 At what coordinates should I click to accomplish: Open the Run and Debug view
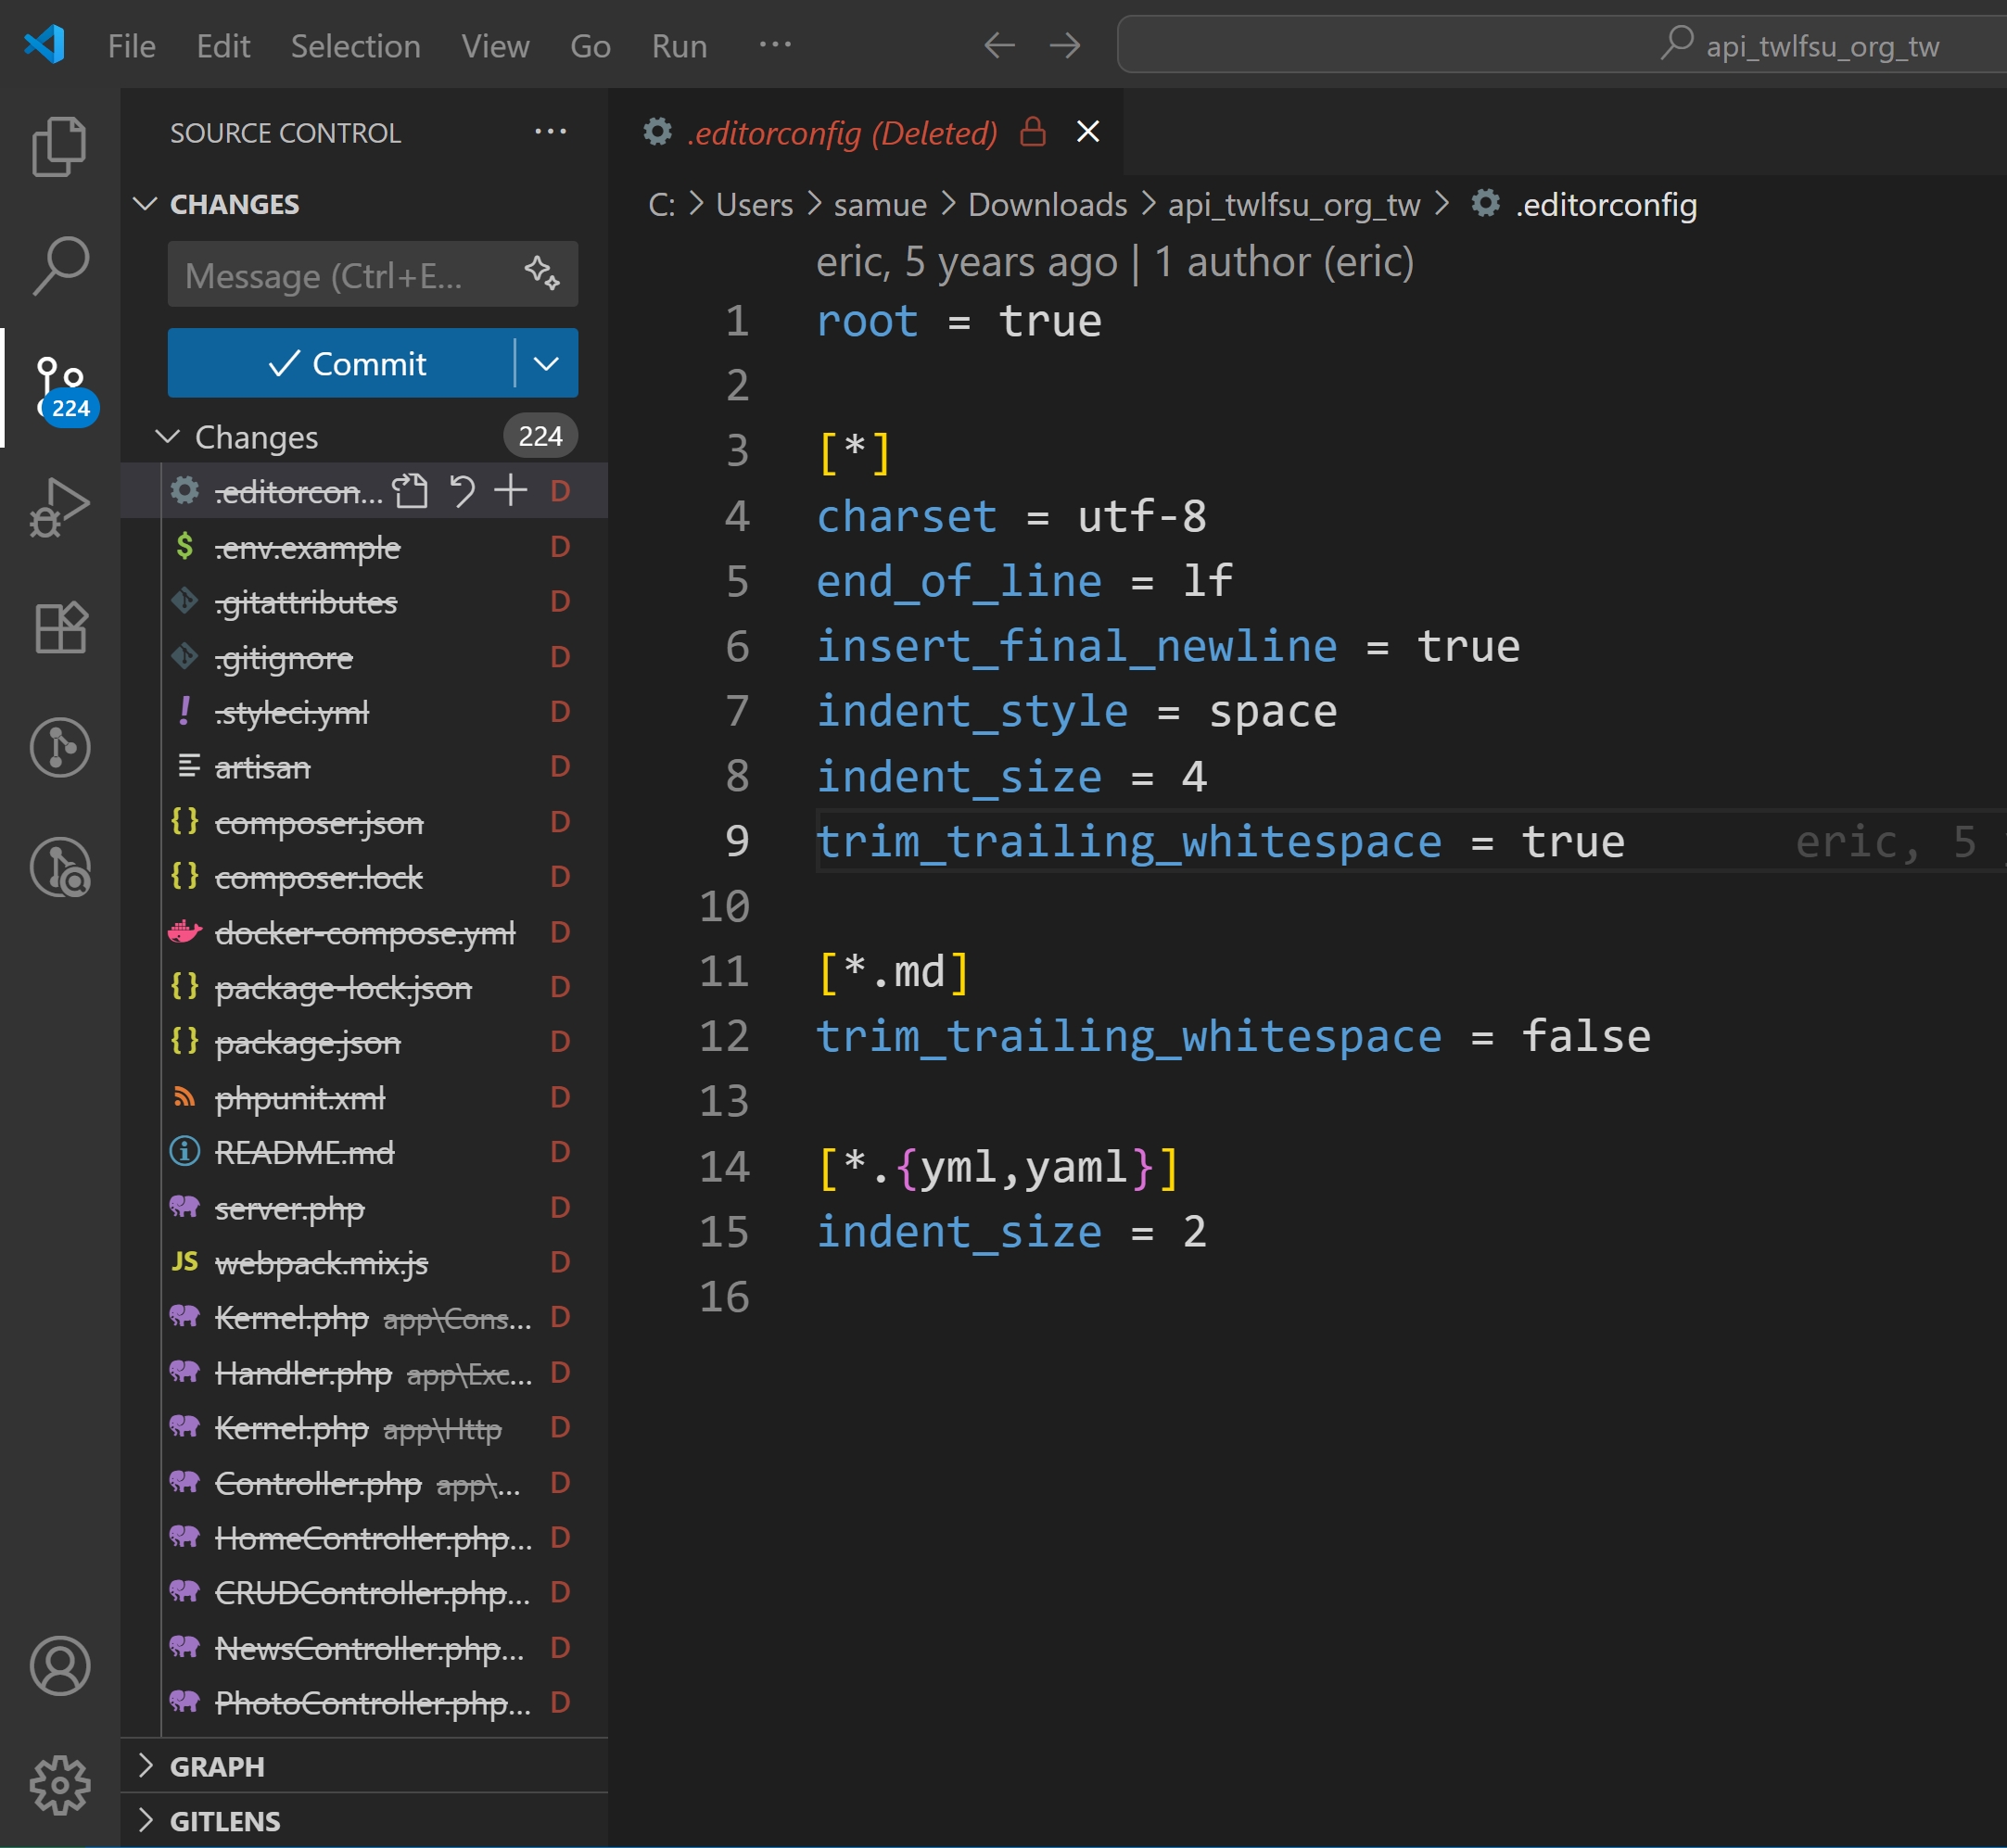[60, 507]
